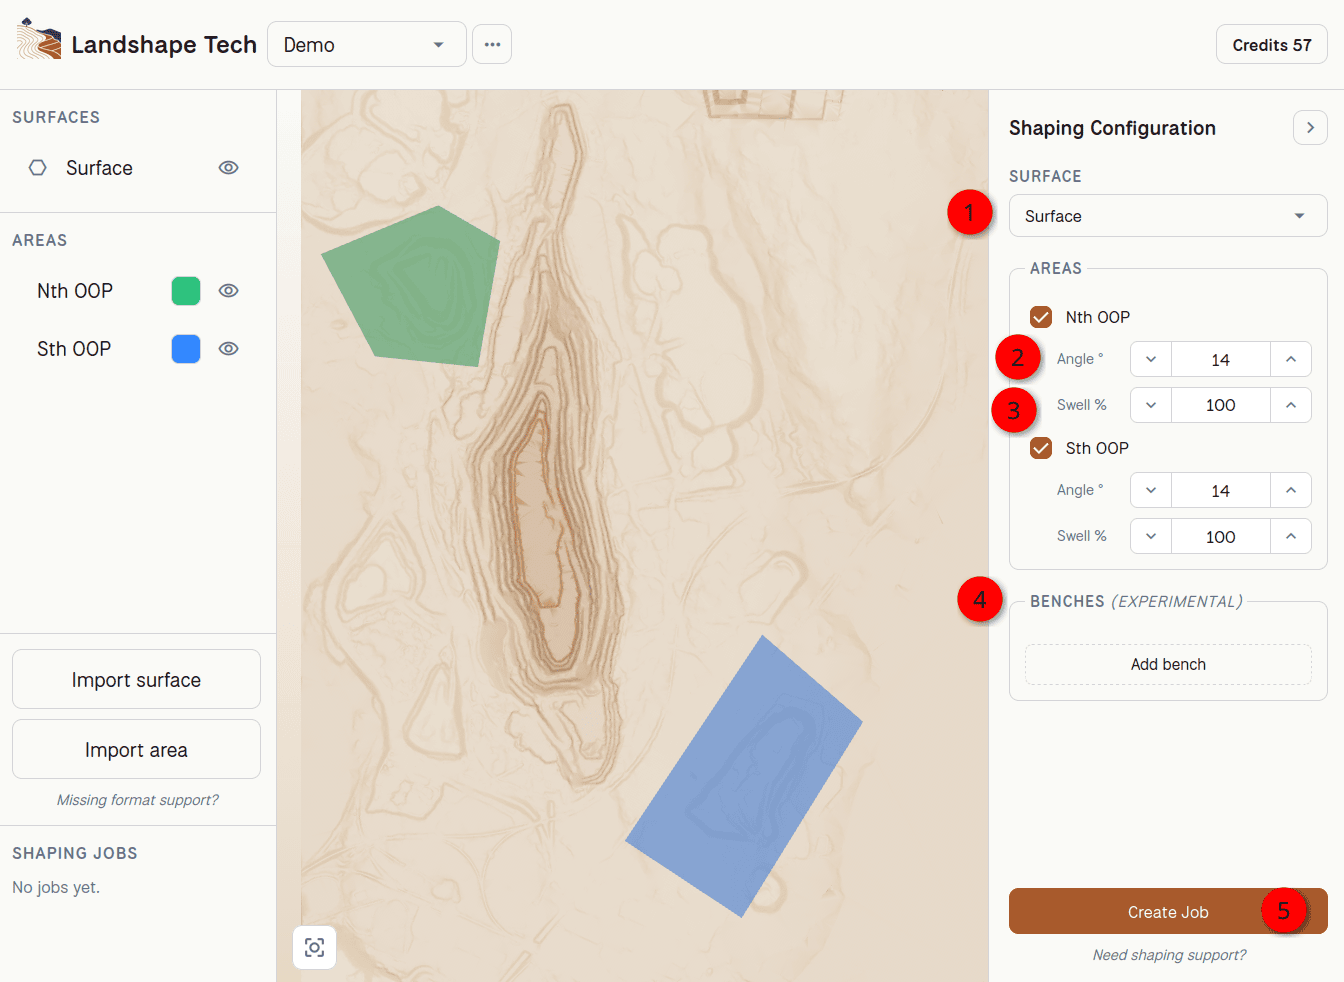Decrease Nth OOP Swell with down arrow
The width and height of the screenshot is (1344, 982).
click(x=1151, y=405)
